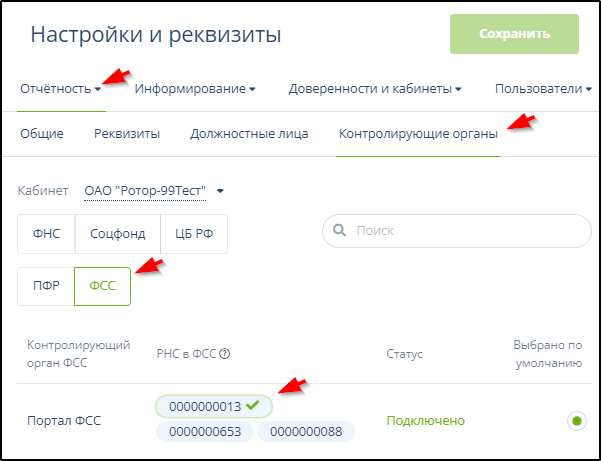Click the search magnifier icon
The width and height of the screenshot is (601, 461).
tap(340, 231)
